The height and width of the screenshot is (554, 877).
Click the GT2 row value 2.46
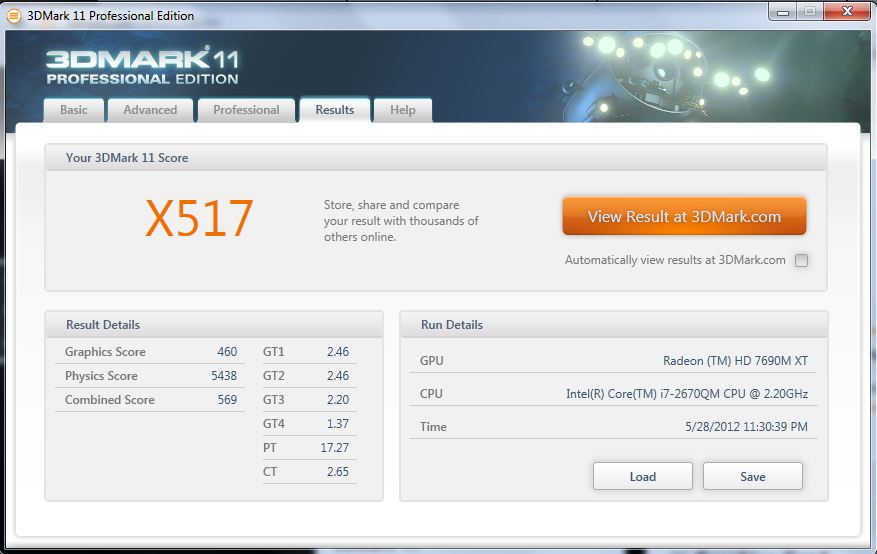(338, 376)
